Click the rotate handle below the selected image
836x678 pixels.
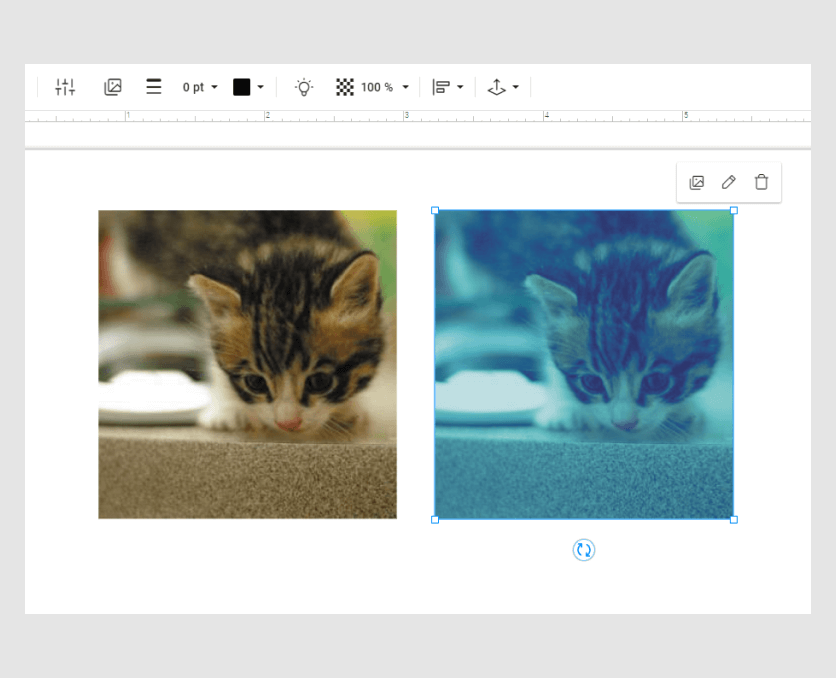pos(584,550)
